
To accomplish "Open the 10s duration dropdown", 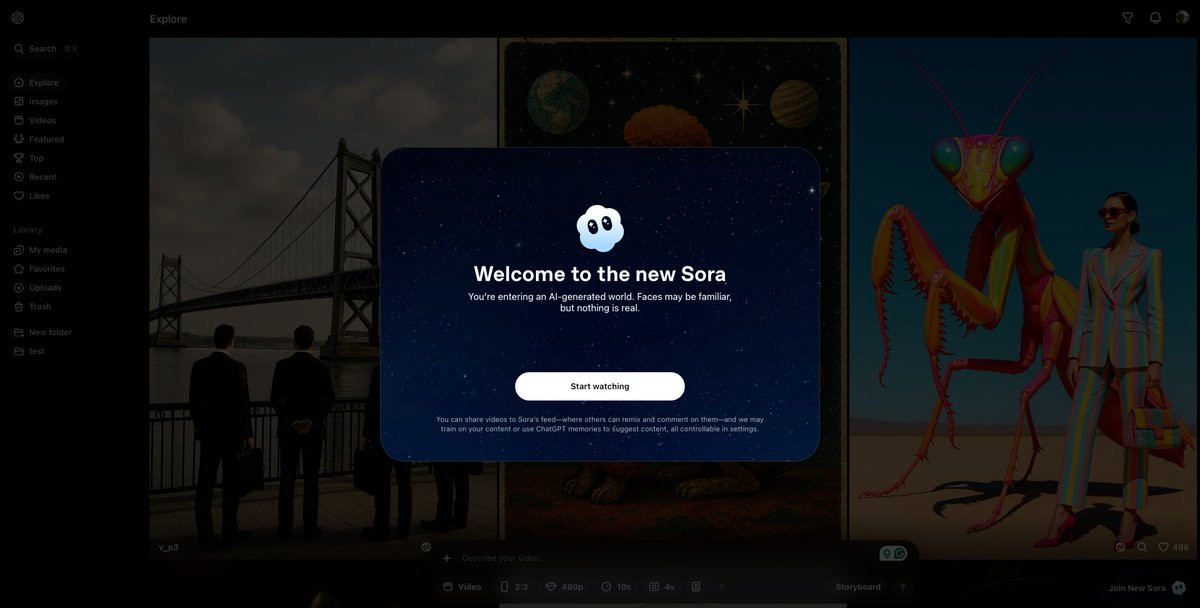I will (616, 587).
